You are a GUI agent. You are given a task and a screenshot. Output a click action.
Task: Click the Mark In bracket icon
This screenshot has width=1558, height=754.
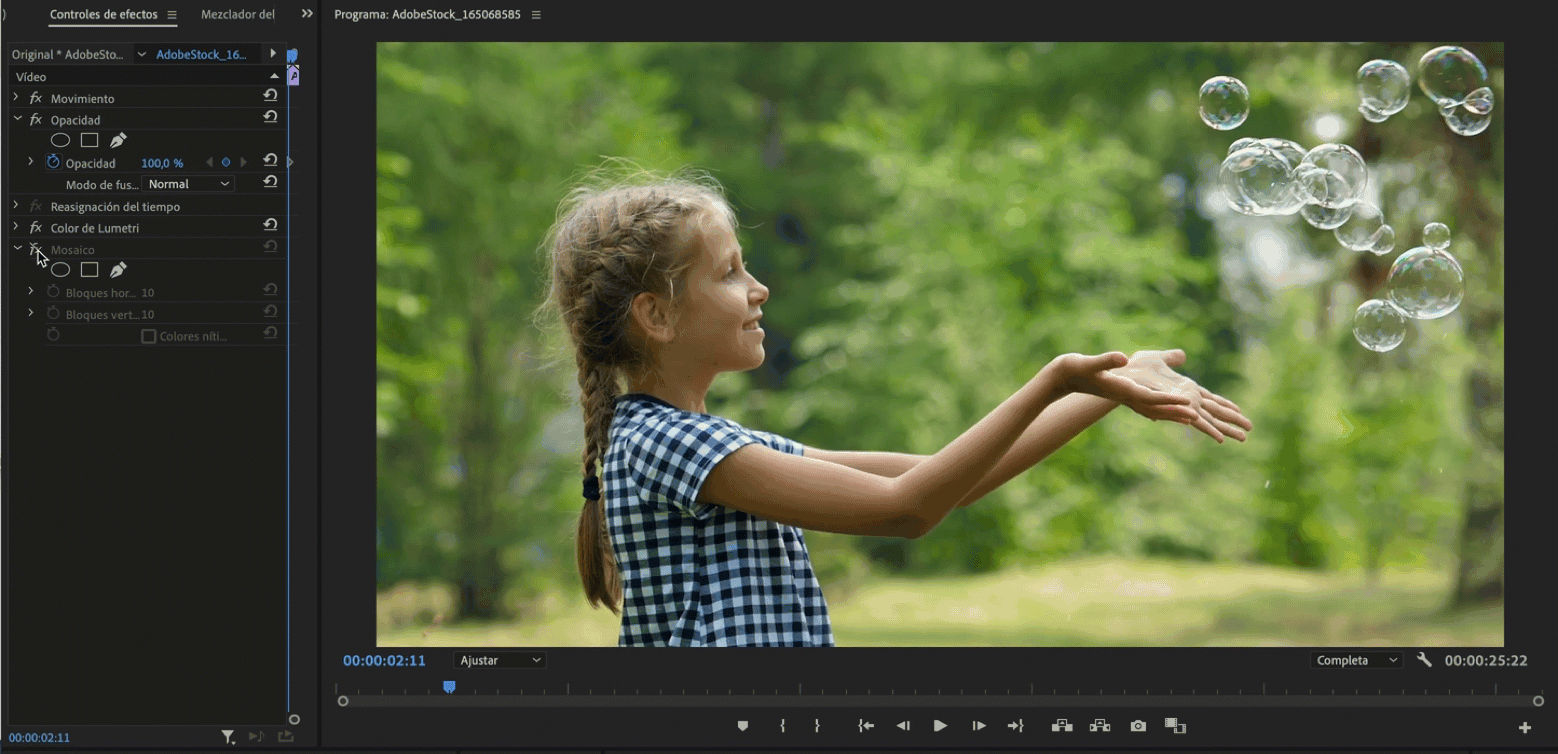pos(783,726)
